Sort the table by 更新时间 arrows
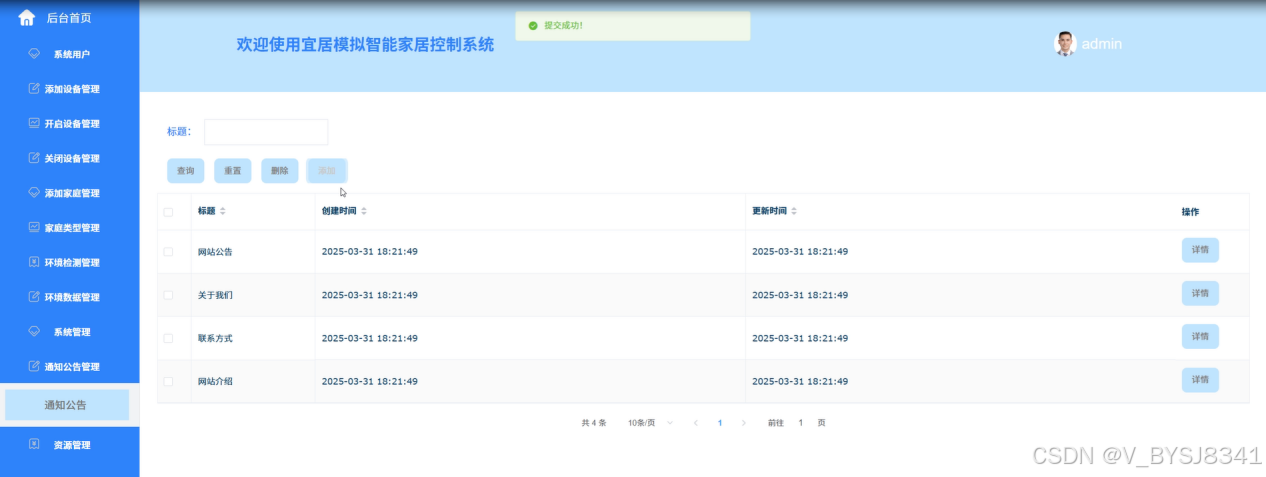The height and width of the screenshot is (477, 1266). click(x=794, y=211)
